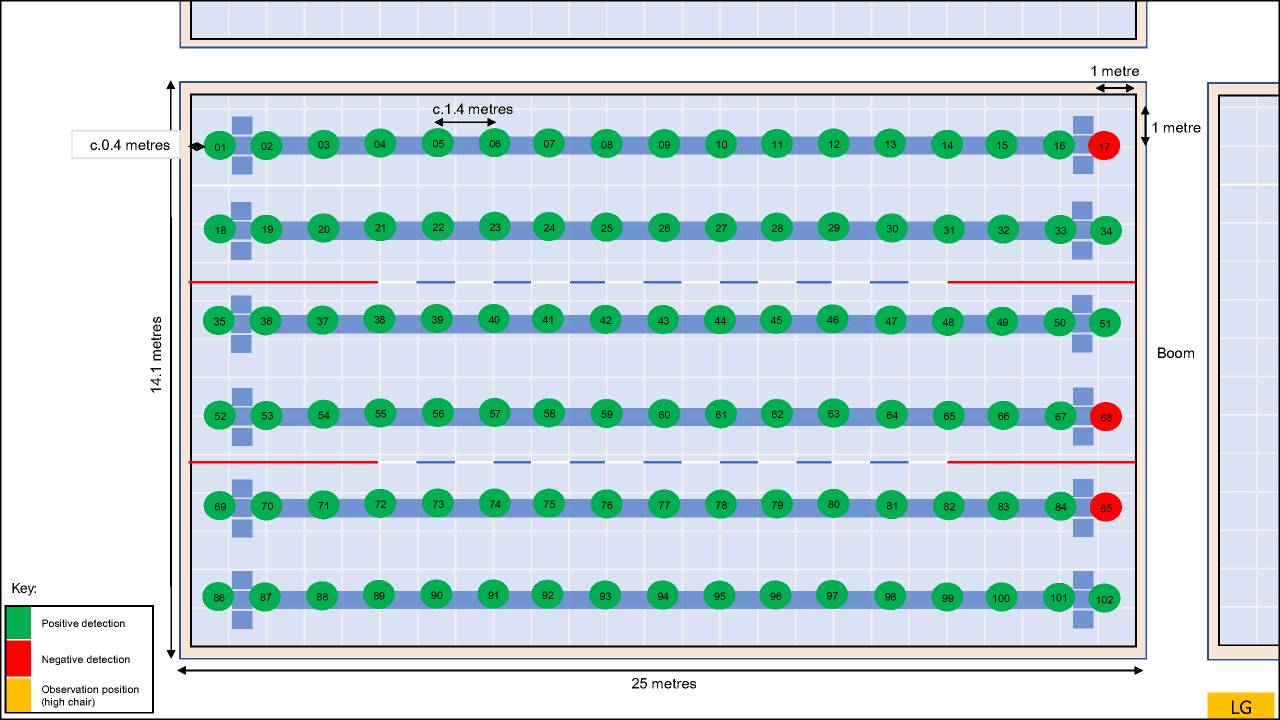Click detection point 34 ending the second row
The height and width of the screenshot is (720, 1280).
coord(1106,229)
